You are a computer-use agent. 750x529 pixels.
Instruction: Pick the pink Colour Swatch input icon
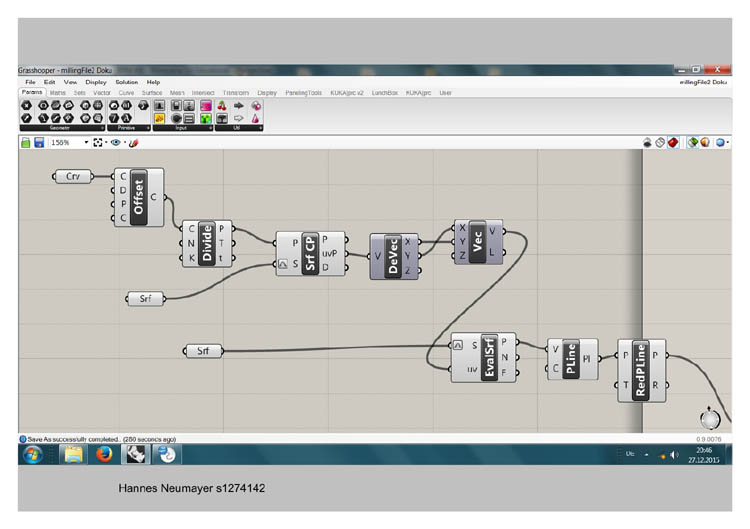(x=206, y=106)
